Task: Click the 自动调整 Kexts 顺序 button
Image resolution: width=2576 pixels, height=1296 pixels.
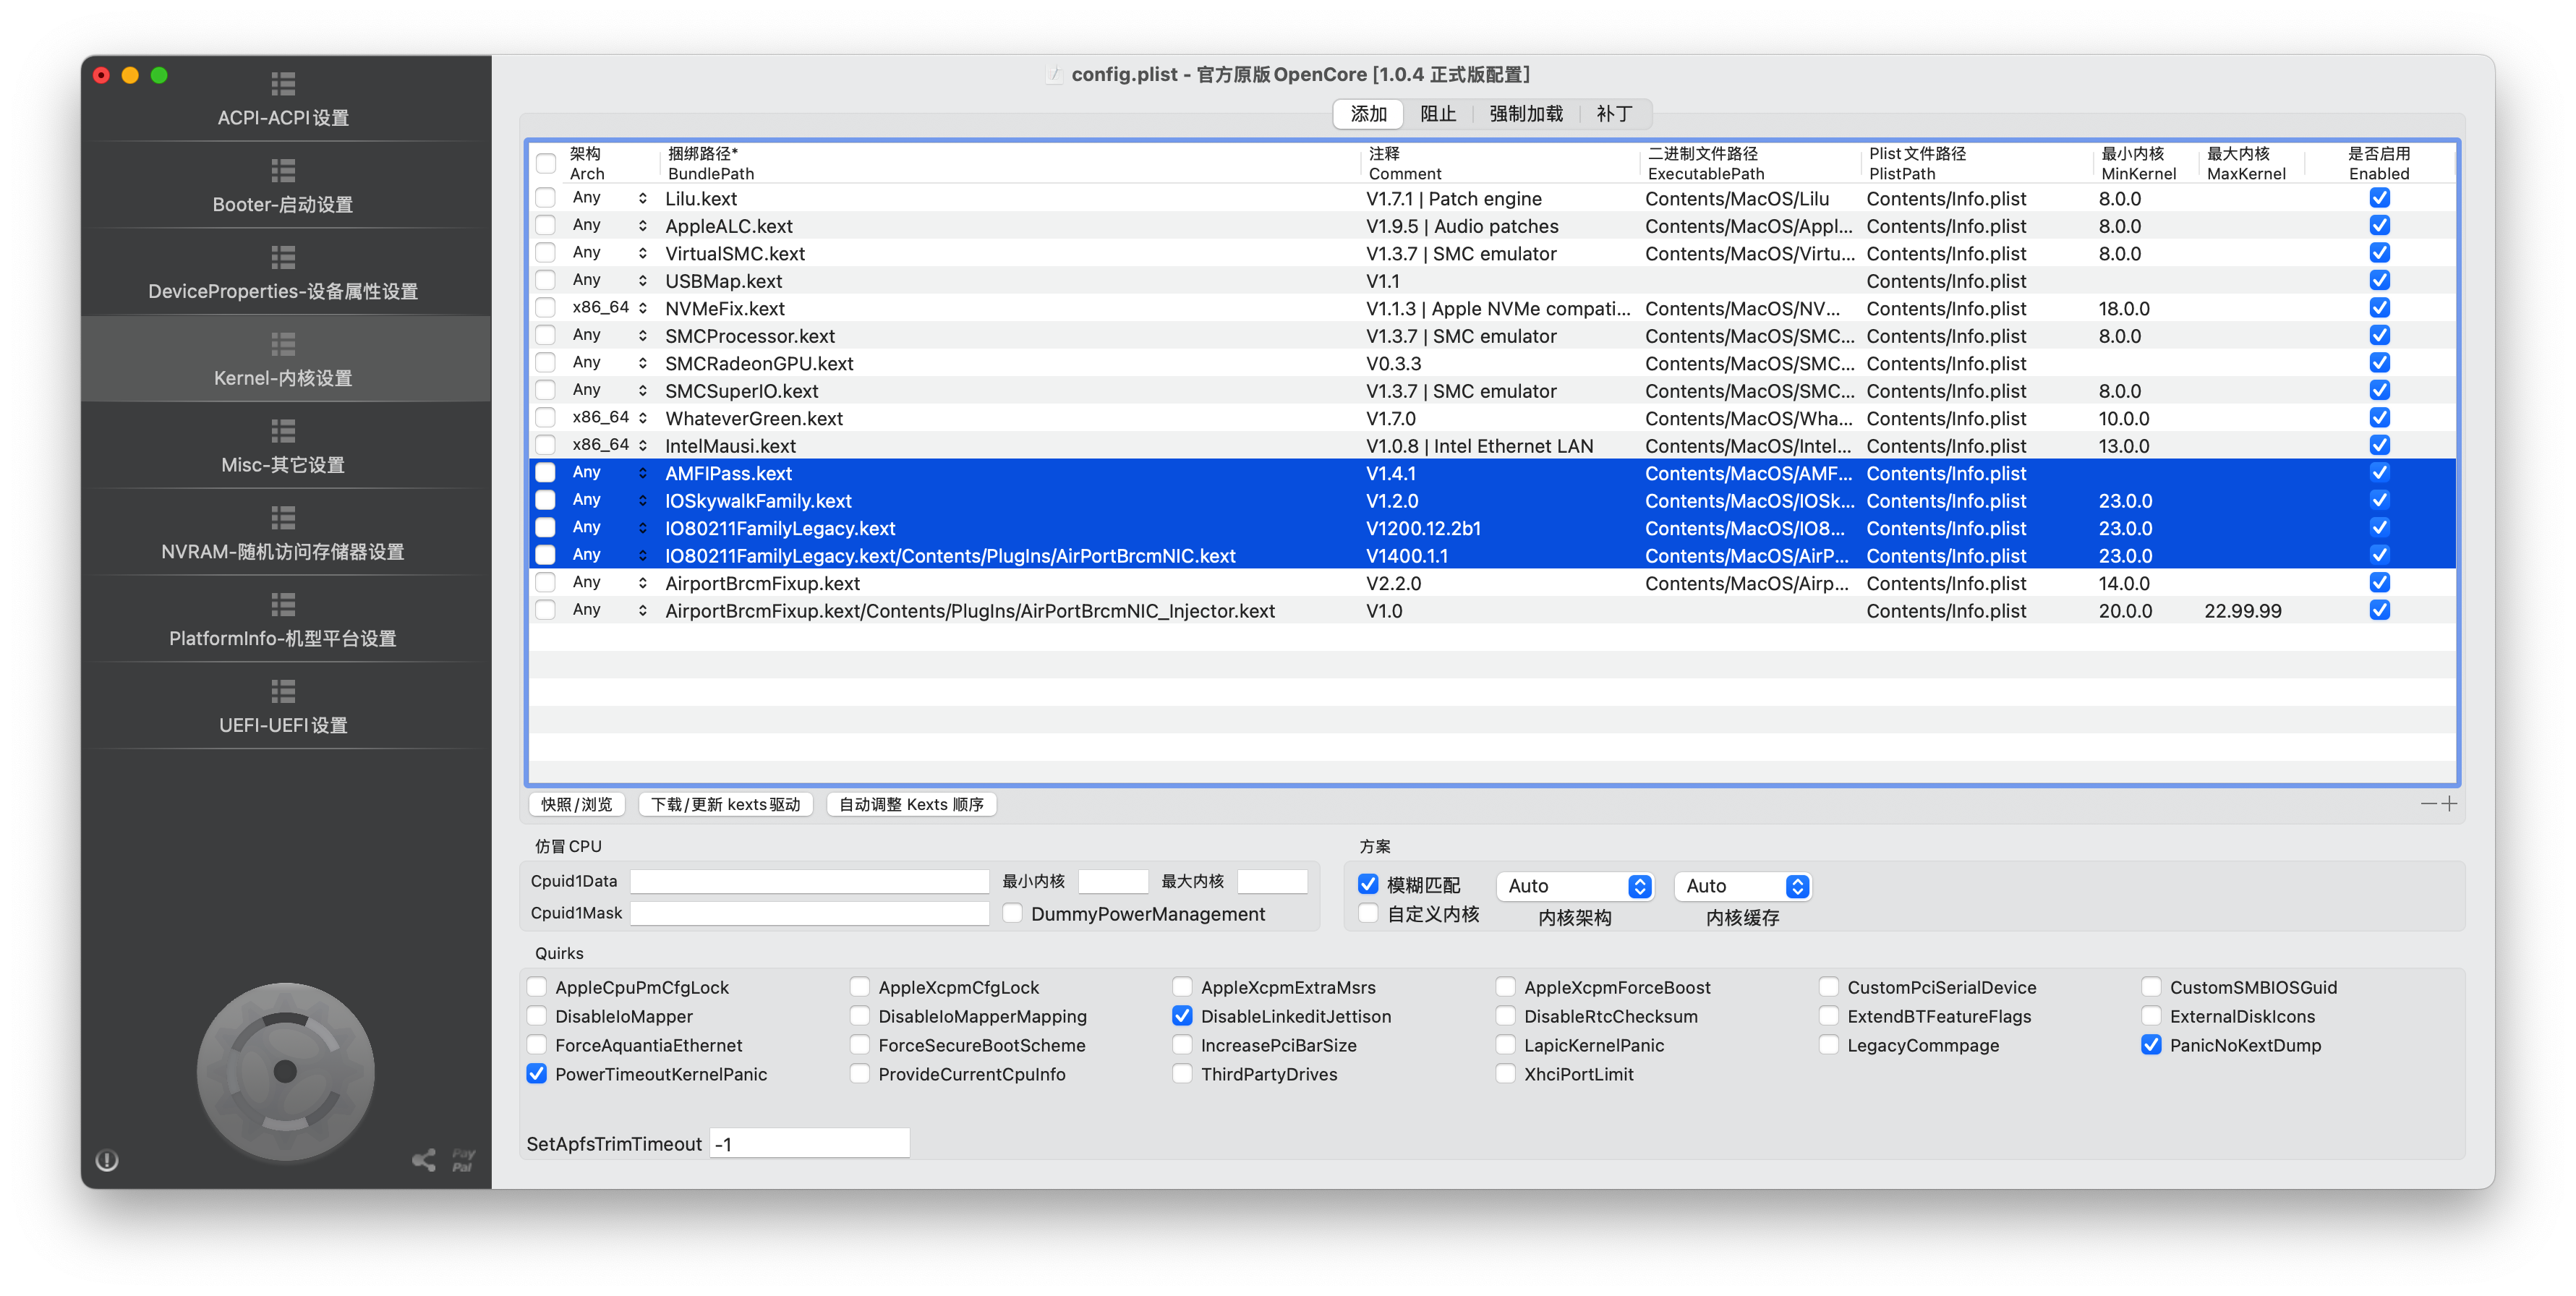Action: [911, 804]
